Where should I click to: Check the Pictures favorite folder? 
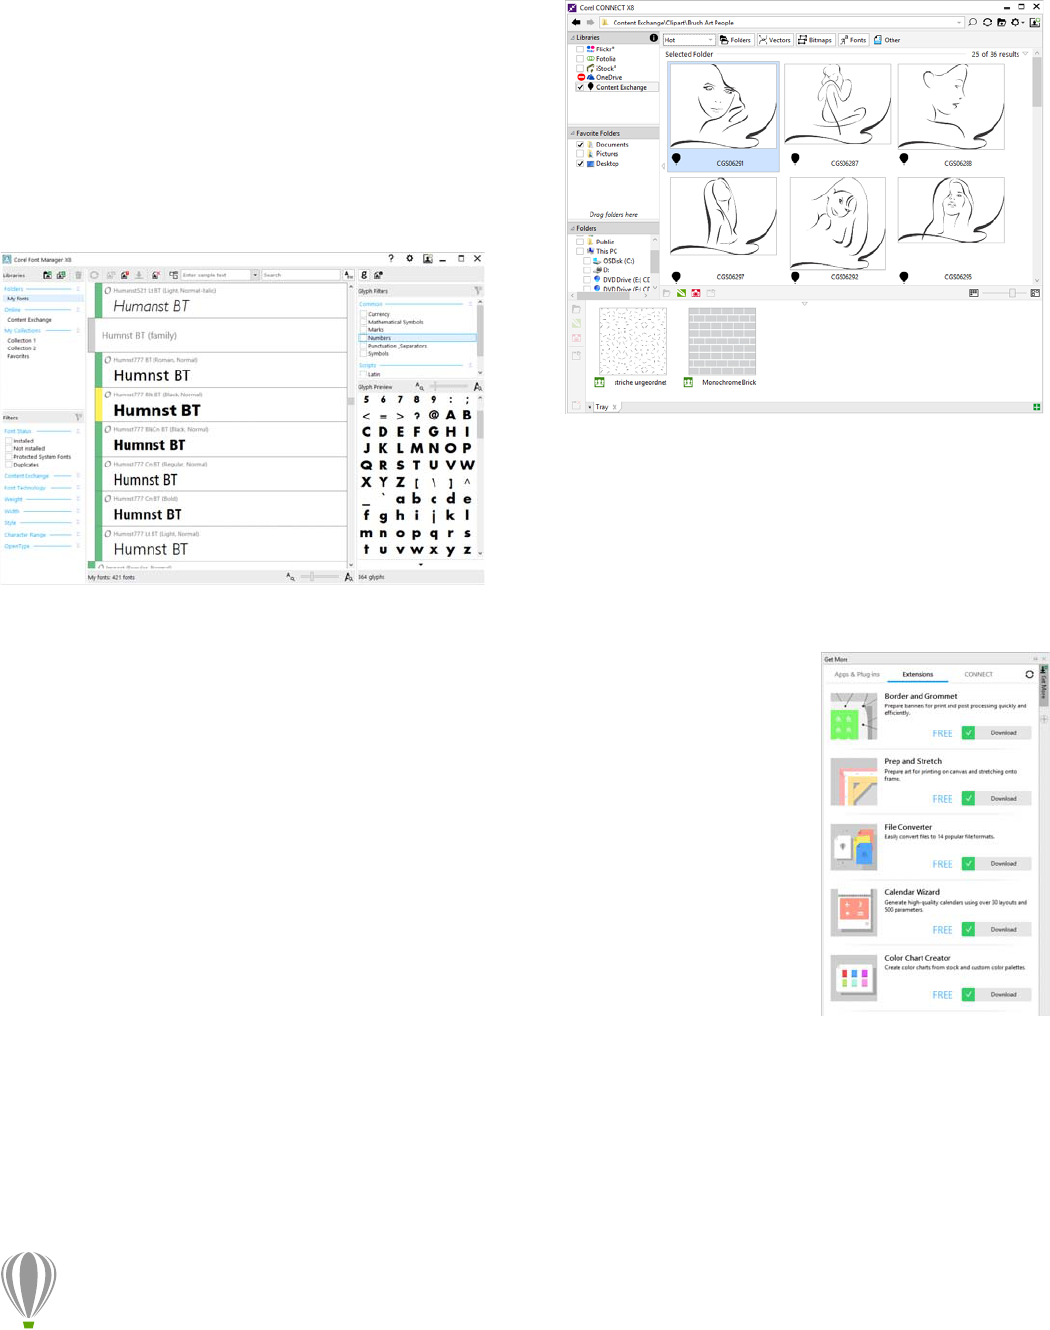coord(580,154)
